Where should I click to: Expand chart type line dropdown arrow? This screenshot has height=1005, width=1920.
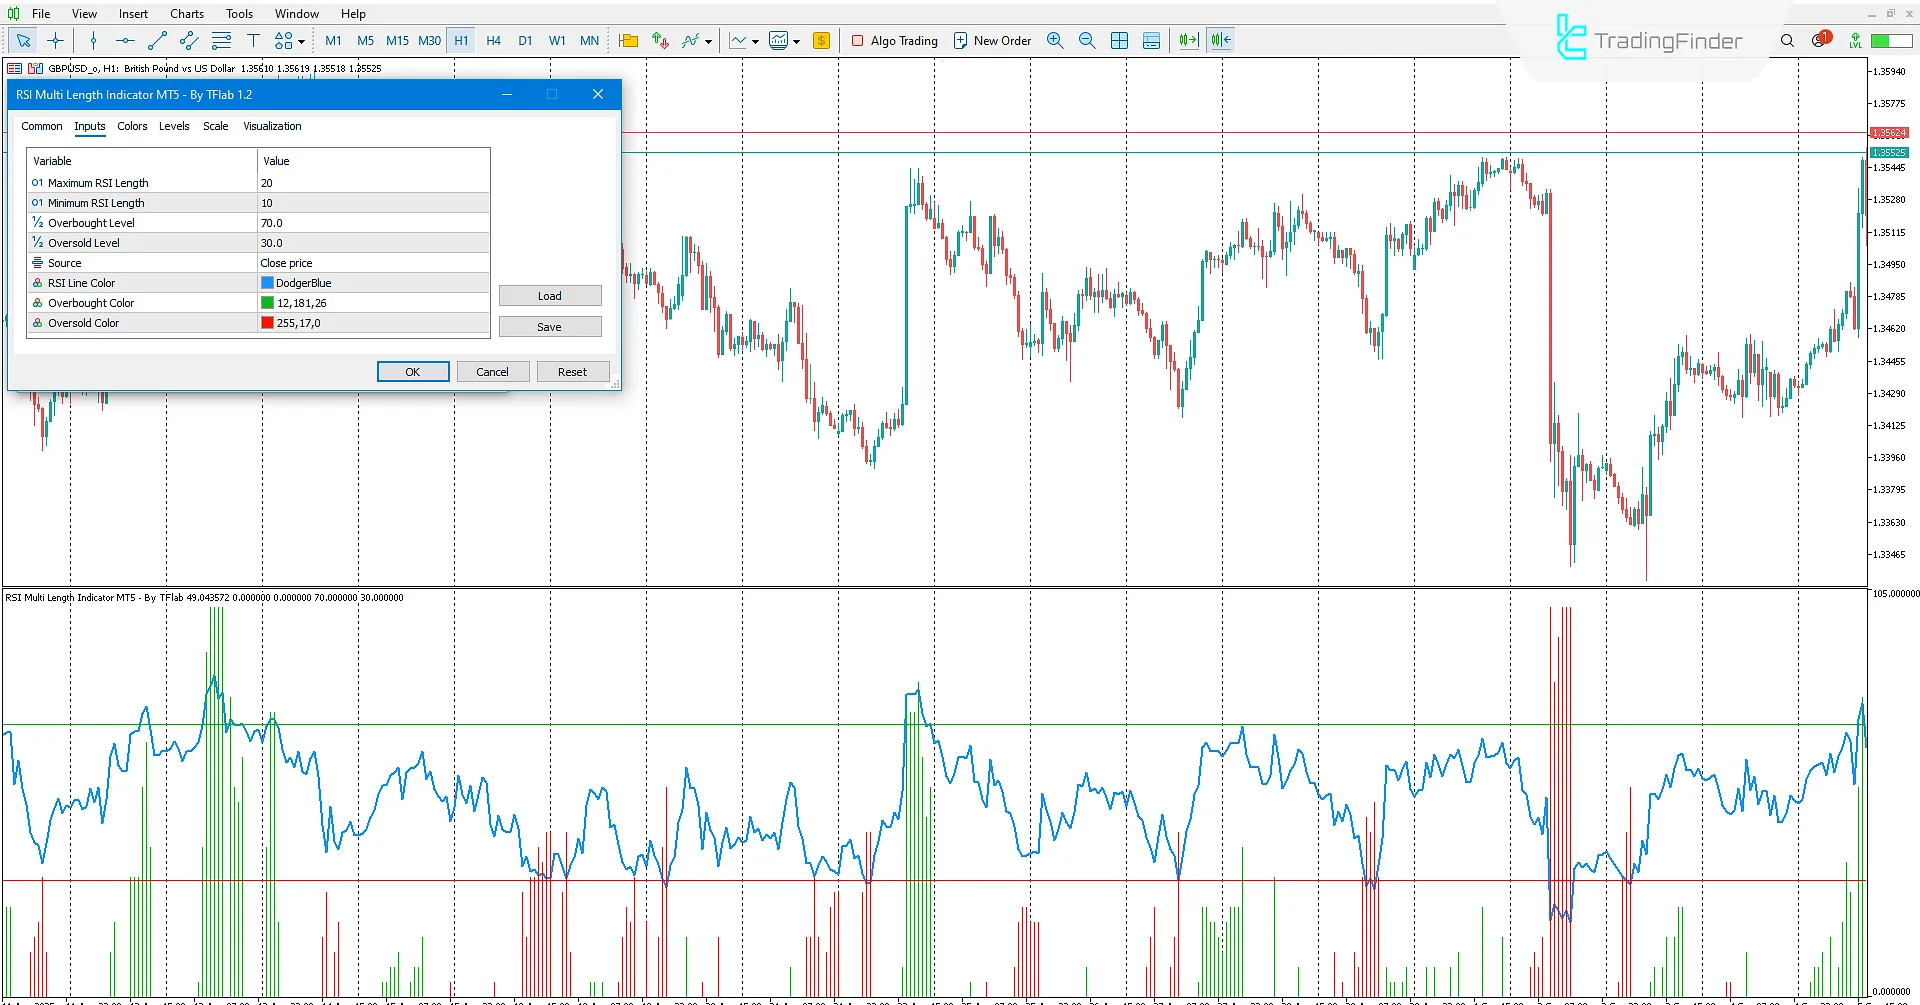pos(755,42)
